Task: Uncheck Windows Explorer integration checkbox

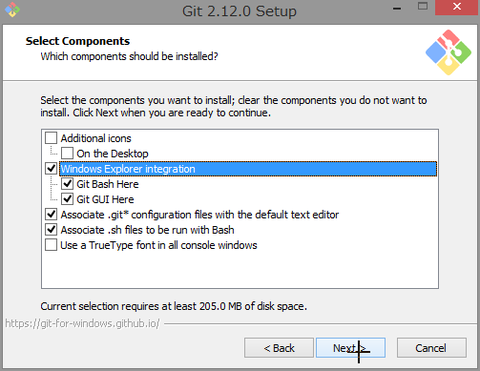Action: click(x=51, y=168)
